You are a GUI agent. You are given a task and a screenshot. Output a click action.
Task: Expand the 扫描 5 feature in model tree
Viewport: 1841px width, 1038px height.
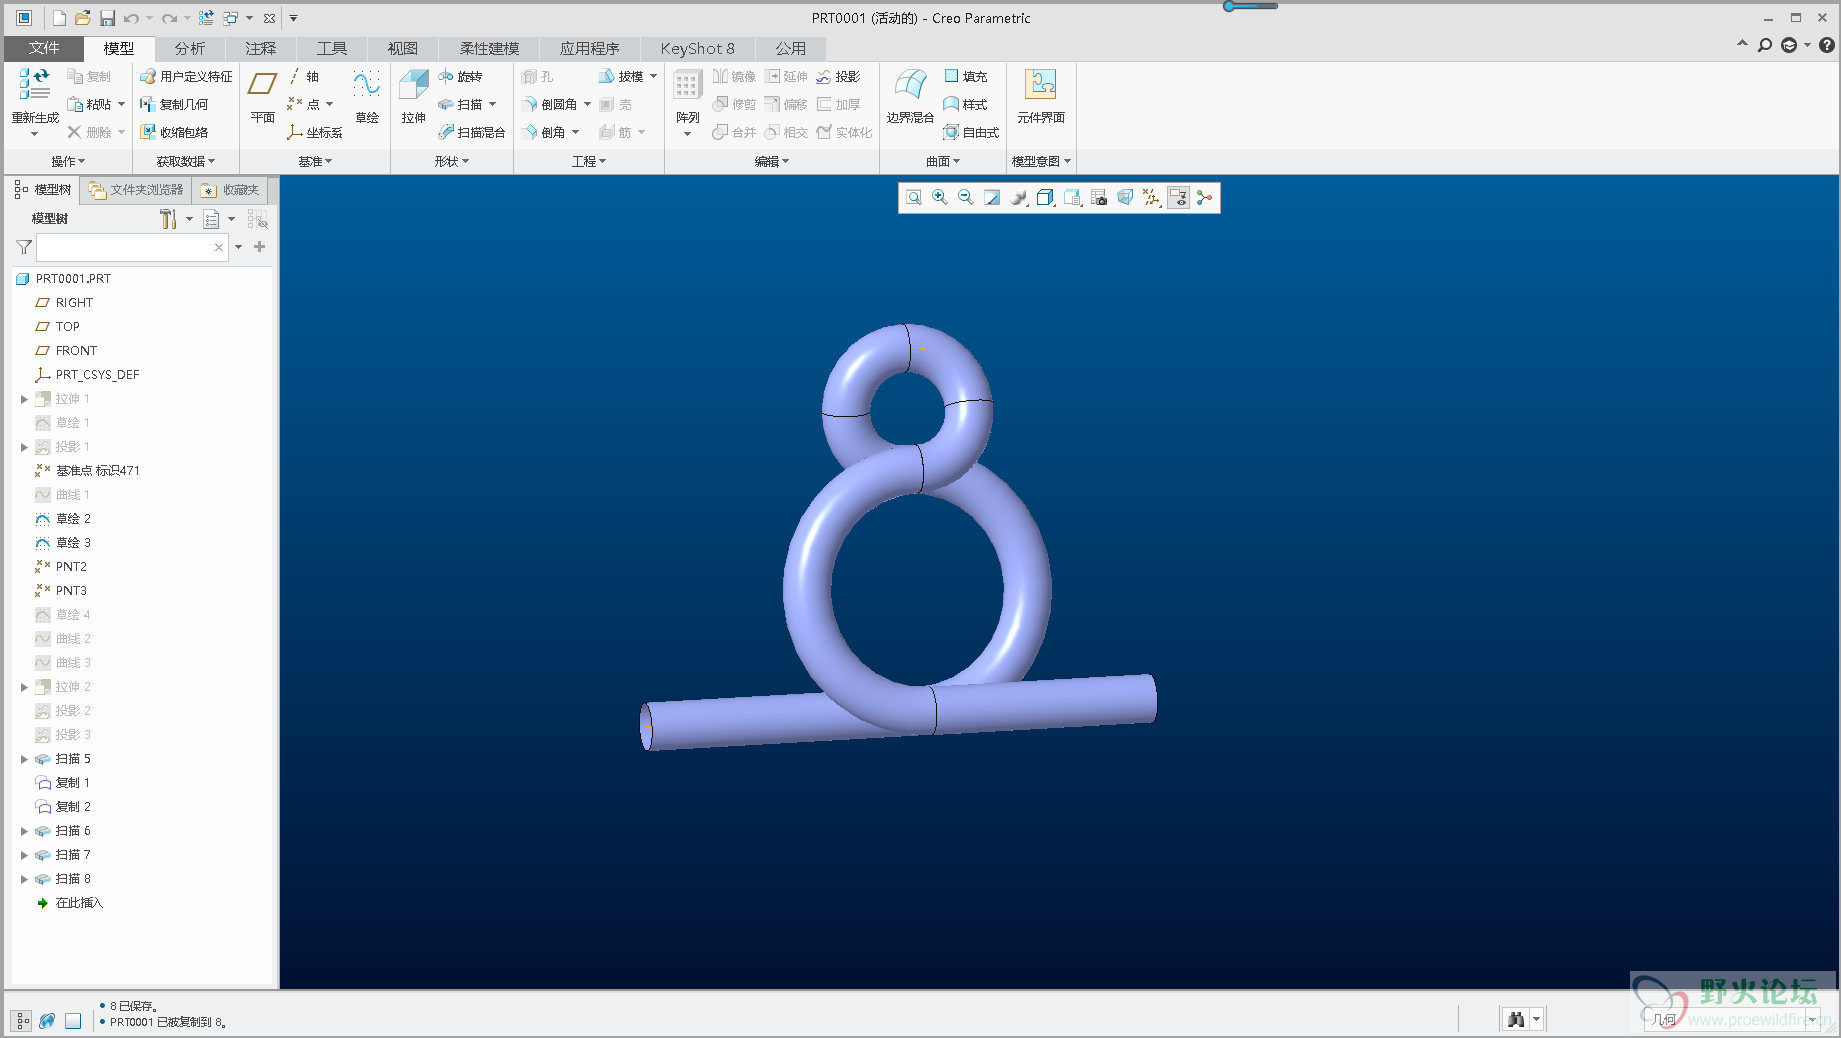pyautogui.click(x=24, y=759)
